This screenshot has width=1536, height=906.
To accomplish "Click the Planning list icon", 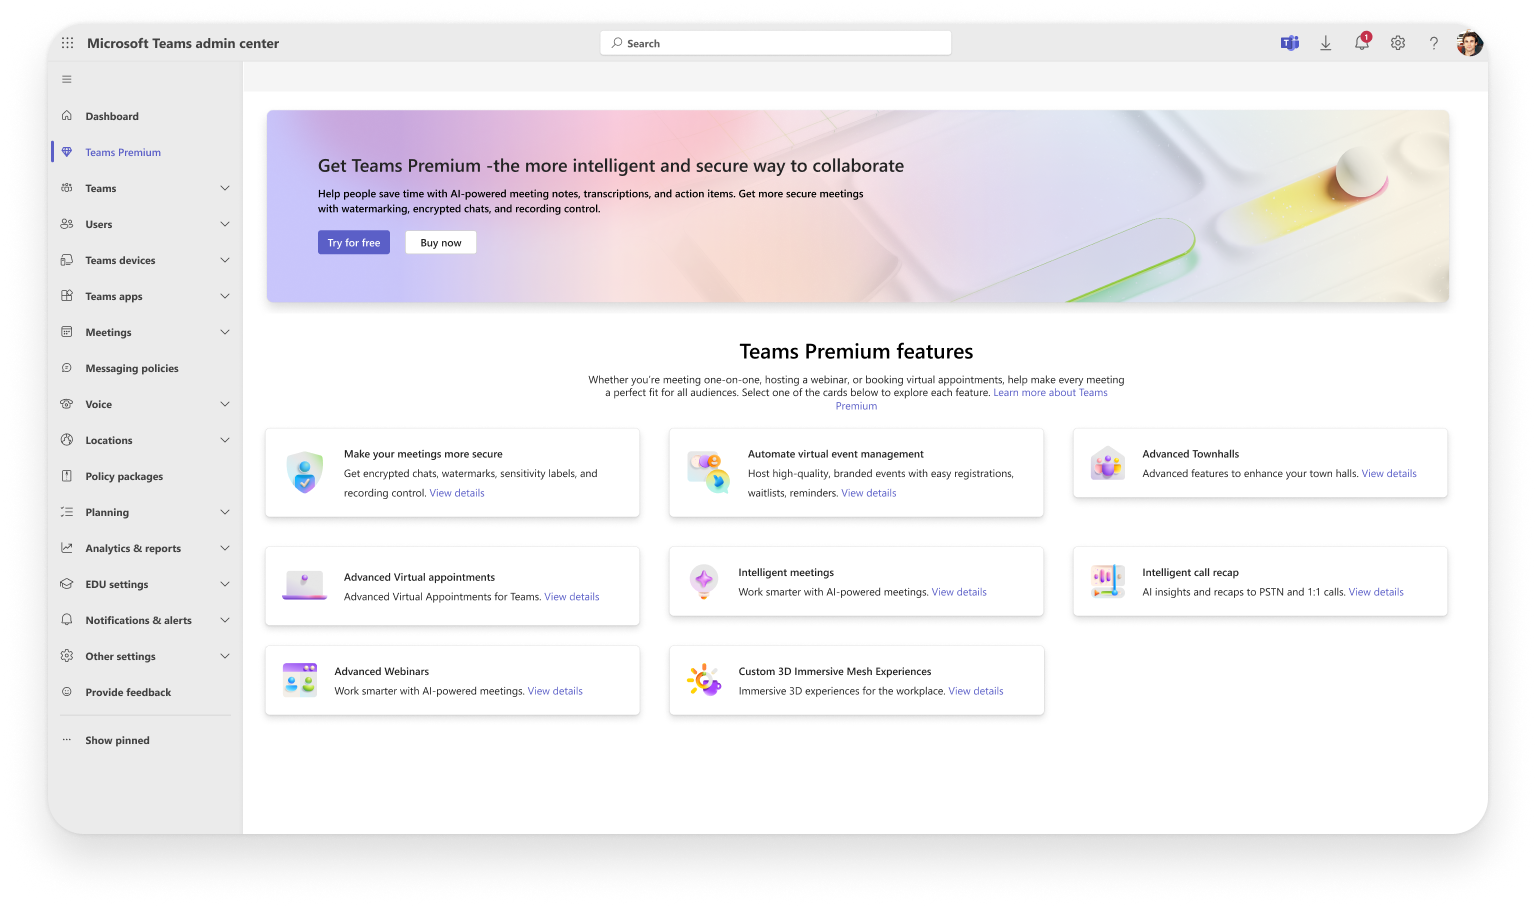I will click(67, 512).
